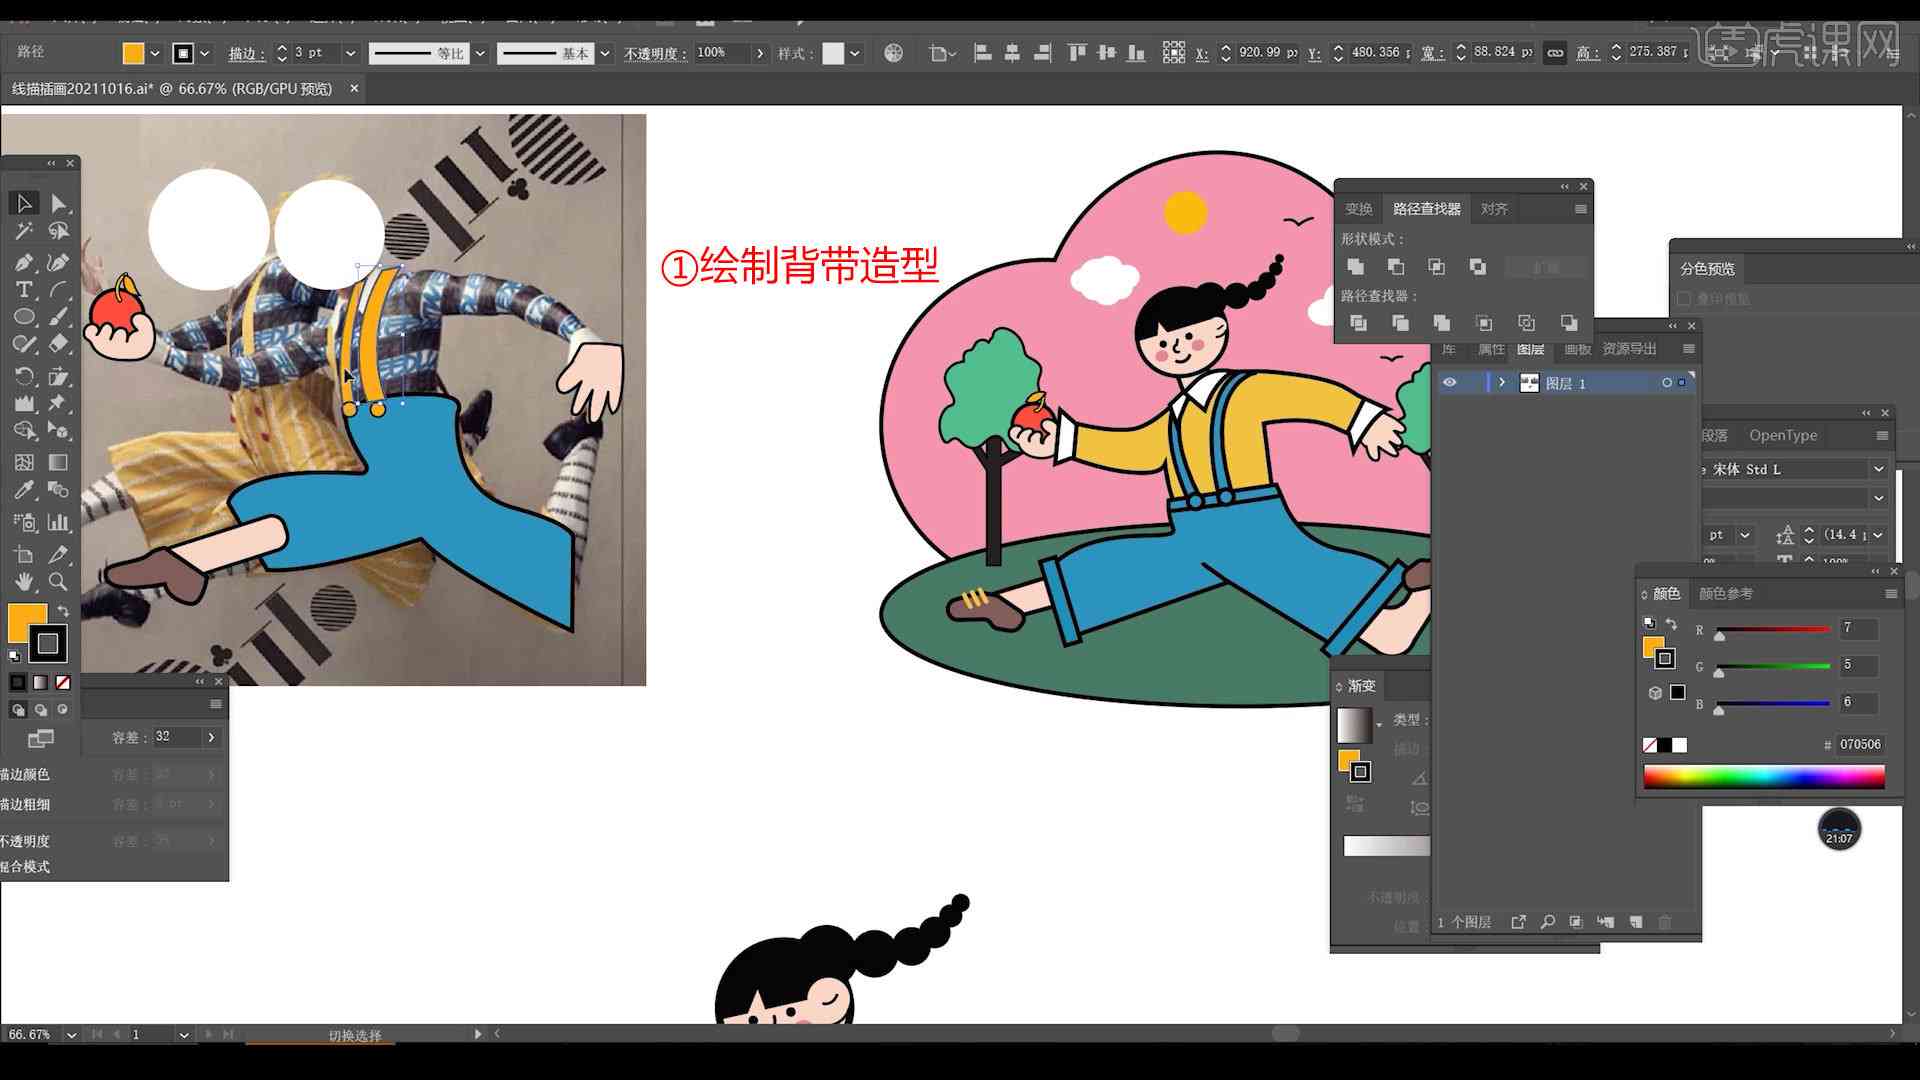Select the Zoom tool
Screen dimensions: 1920x1080
59,582
